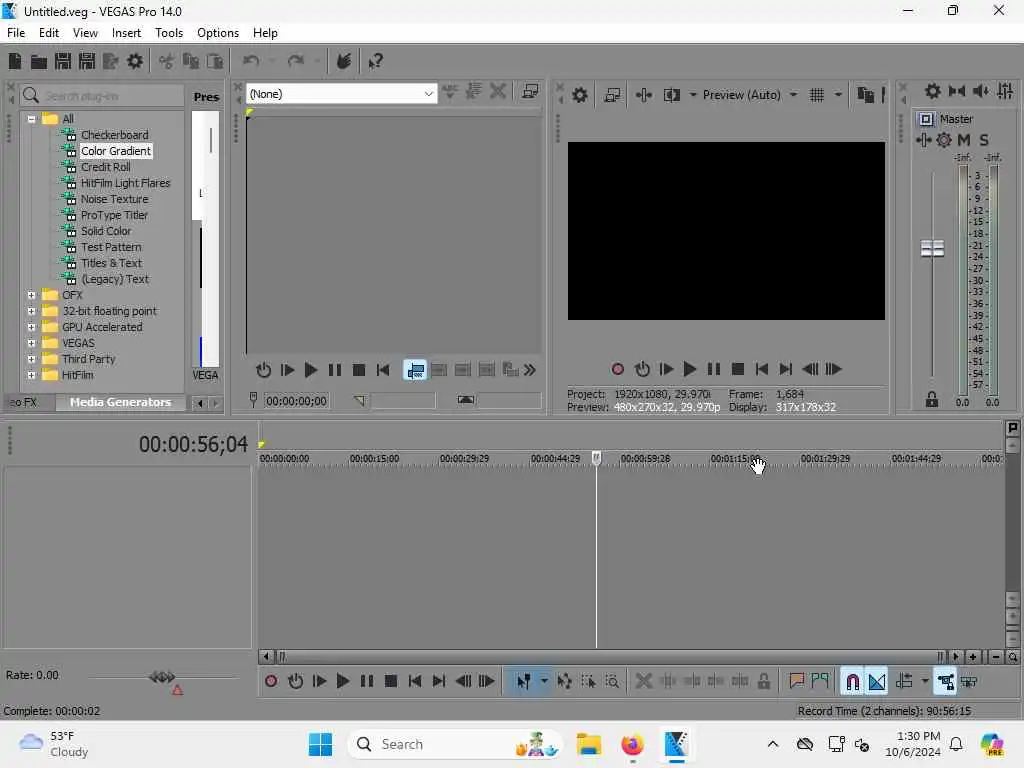Select Noise Texture generator
The height and width of the screenshot is (768, 1024).
[114, 199]
